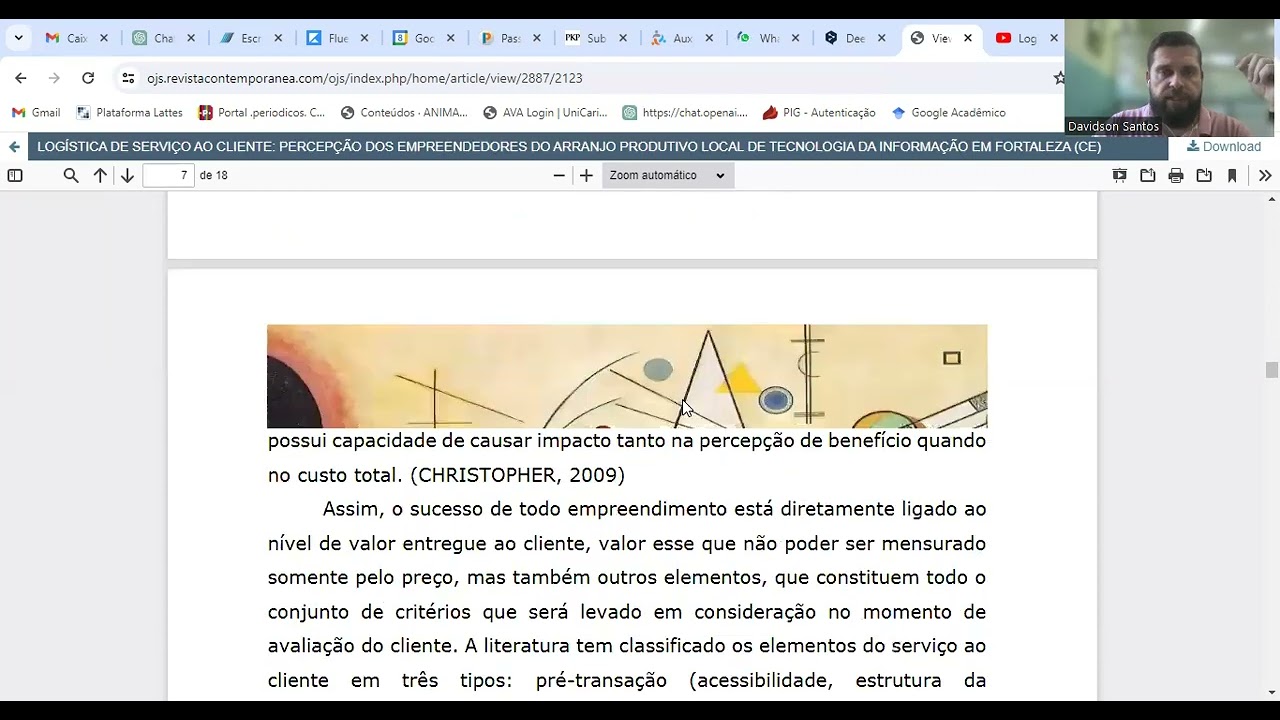This screenshot has height=720, width=1280.
Task: Zoom out the PDF document
Action: point(559,175)
